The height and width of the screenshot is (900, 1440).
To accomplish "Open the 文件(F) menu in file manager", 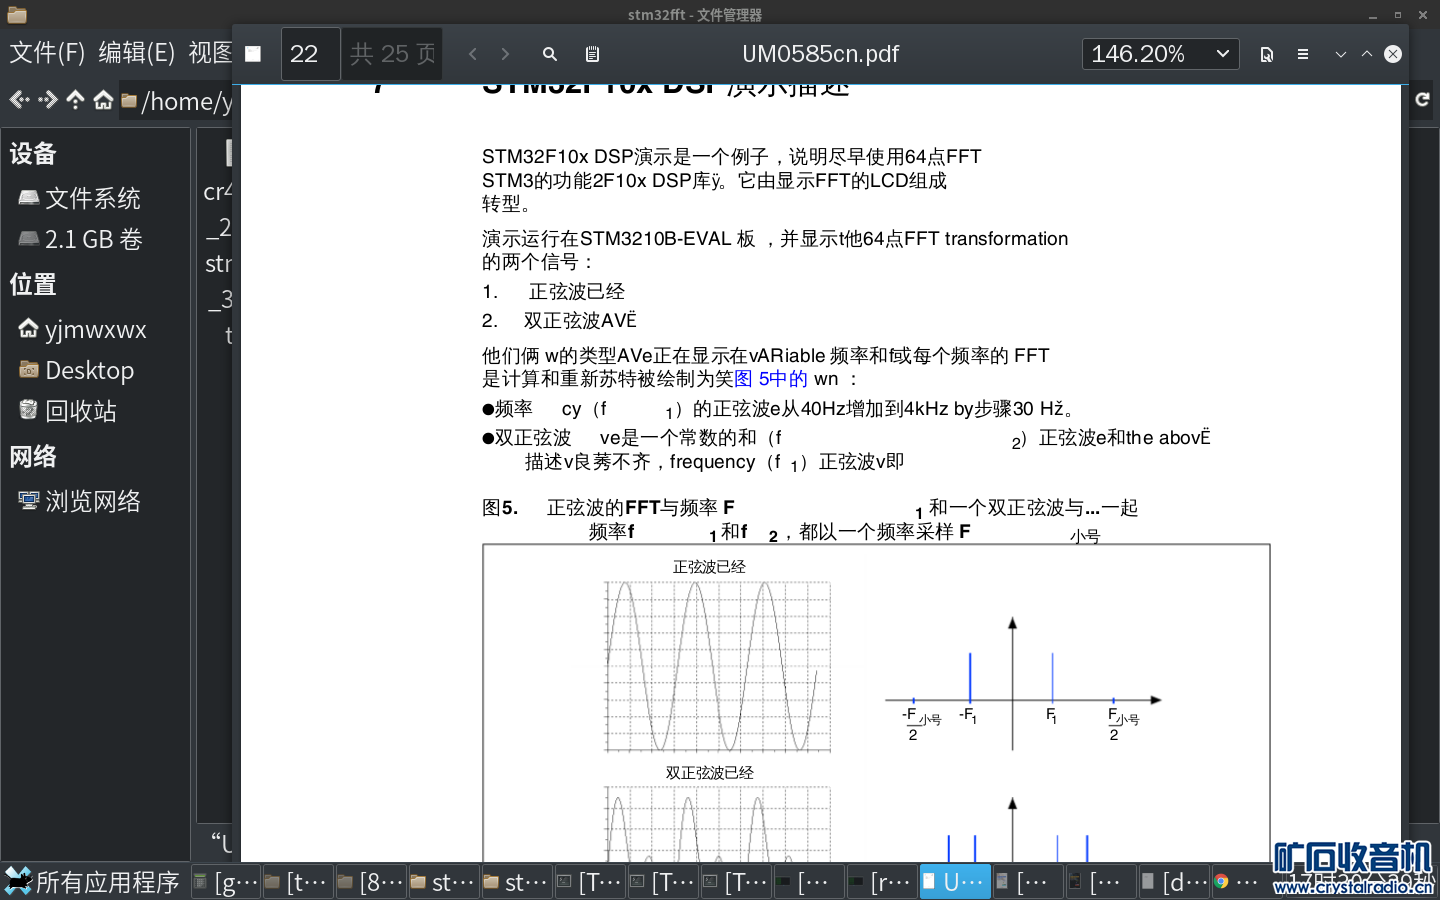I will [47, 52].
